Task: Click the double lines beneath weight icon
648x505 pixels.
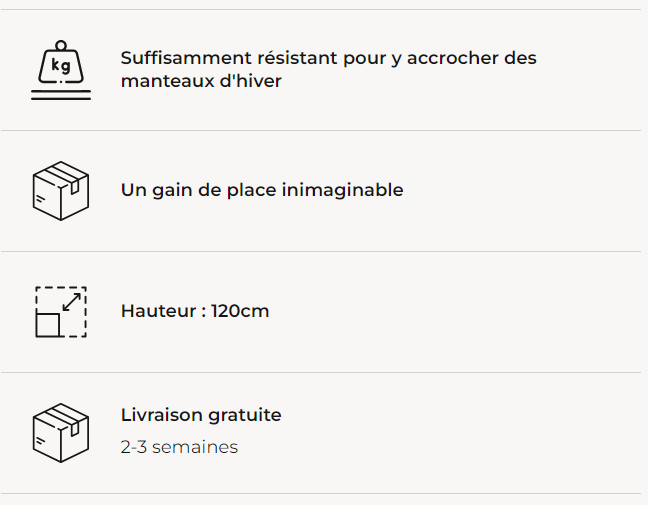Action: click(x=61, y=95)
